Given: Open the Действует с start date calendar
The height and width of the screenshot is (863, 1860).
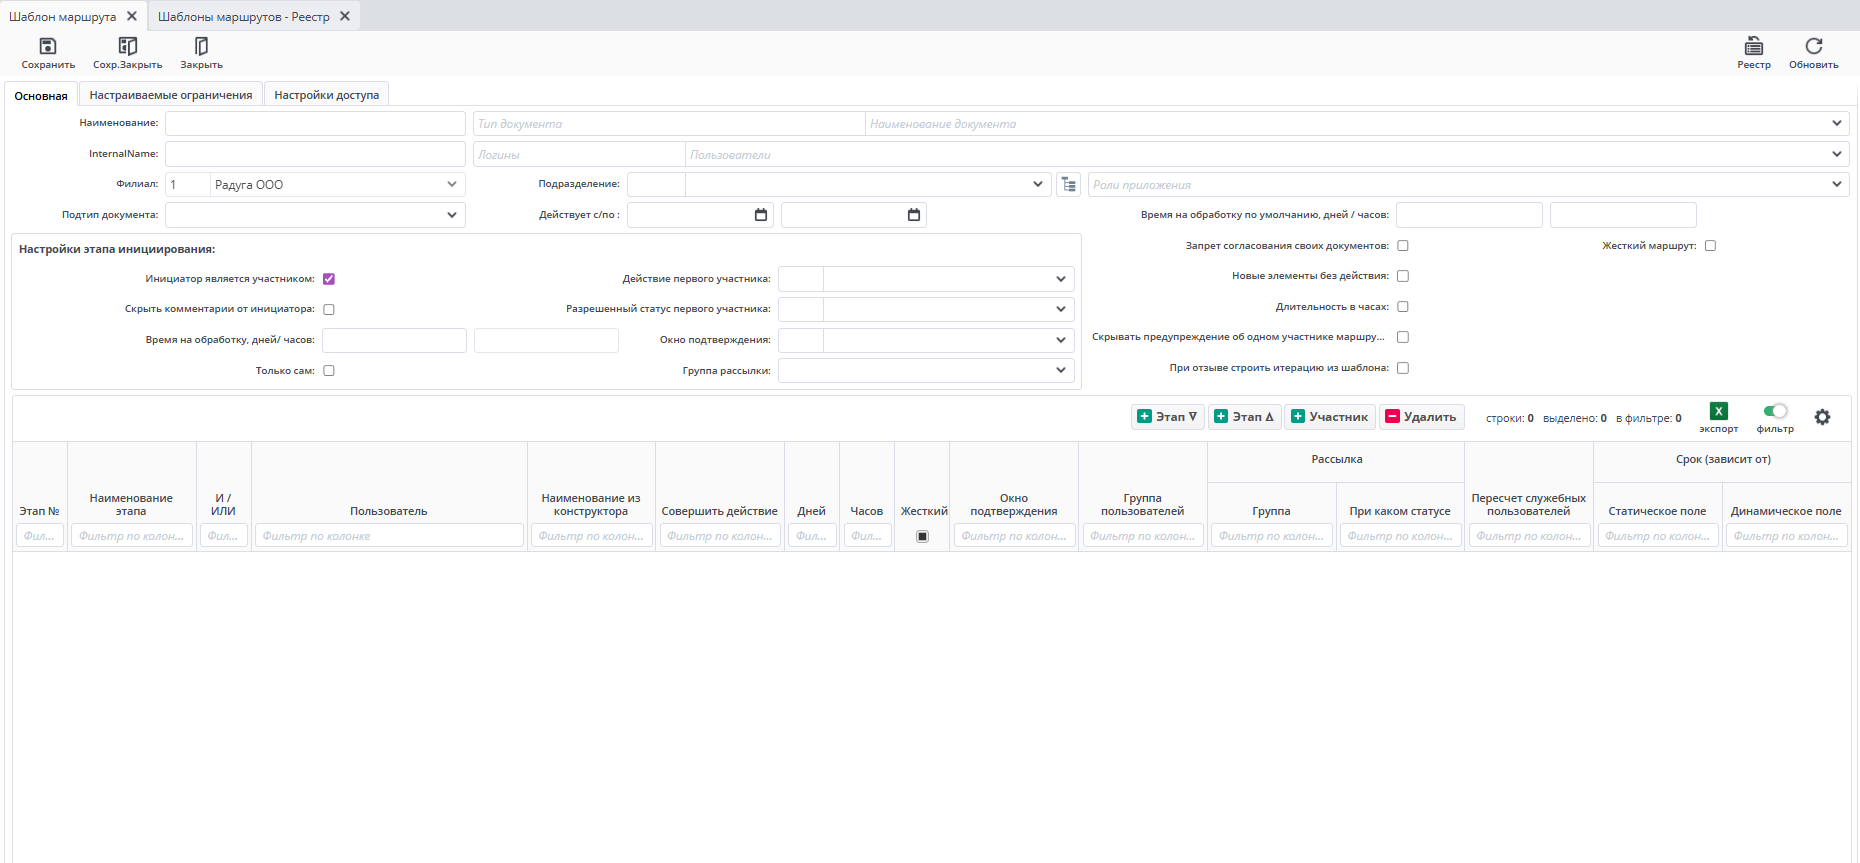Looking at the screenshot, I should (x=761, y=215).
